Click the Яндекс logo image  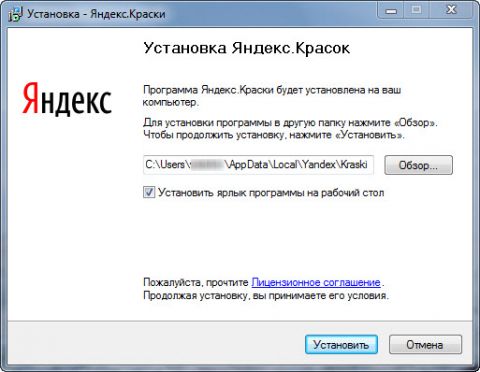pyautogui.click(x=67, y=99)
